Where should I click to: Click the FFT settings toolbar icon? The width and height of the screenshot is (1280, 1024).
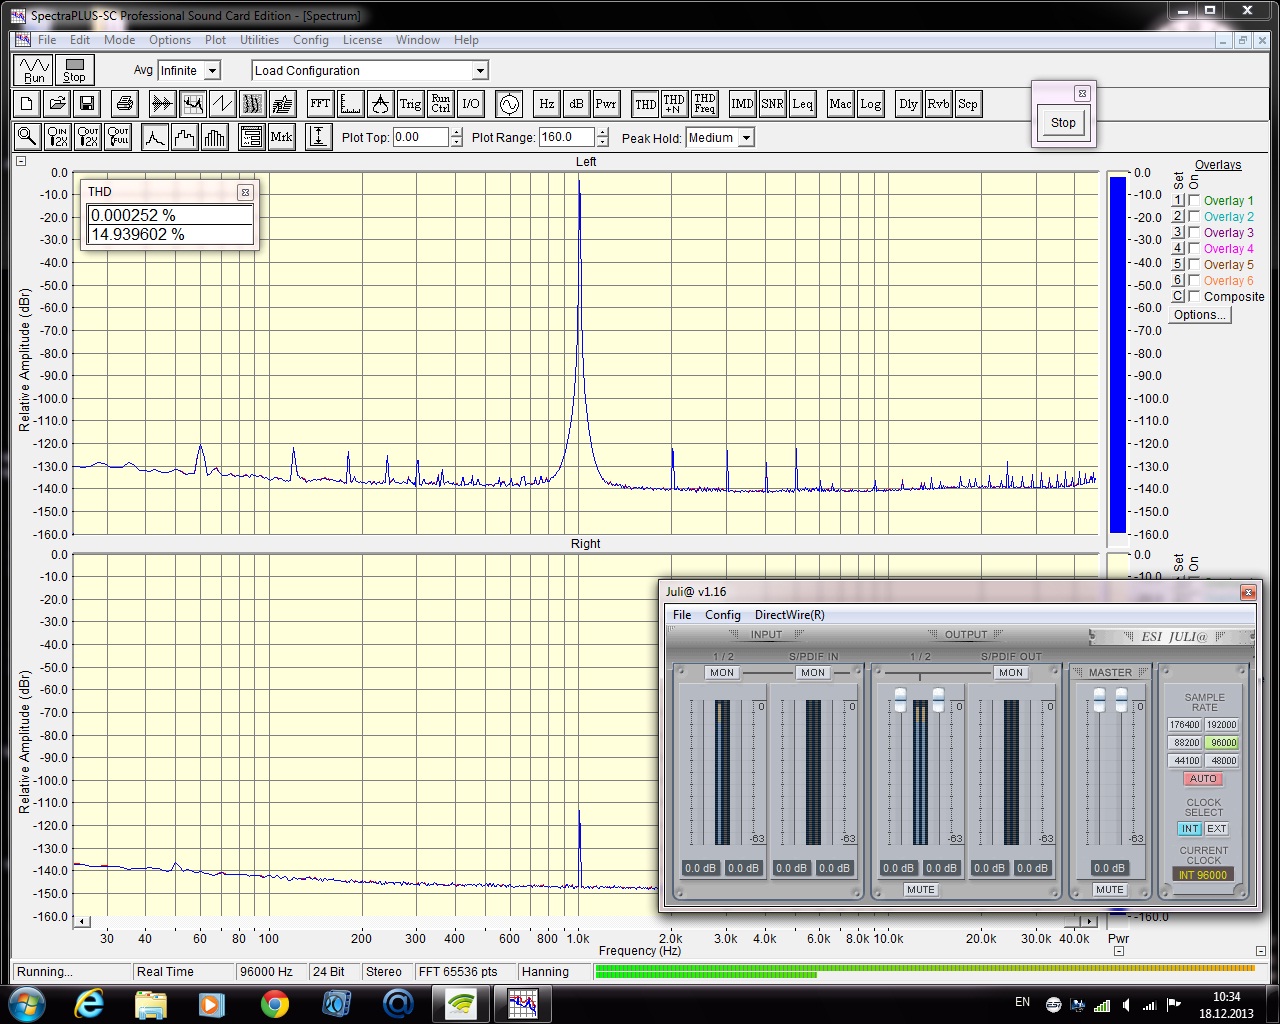click(320, 104)
